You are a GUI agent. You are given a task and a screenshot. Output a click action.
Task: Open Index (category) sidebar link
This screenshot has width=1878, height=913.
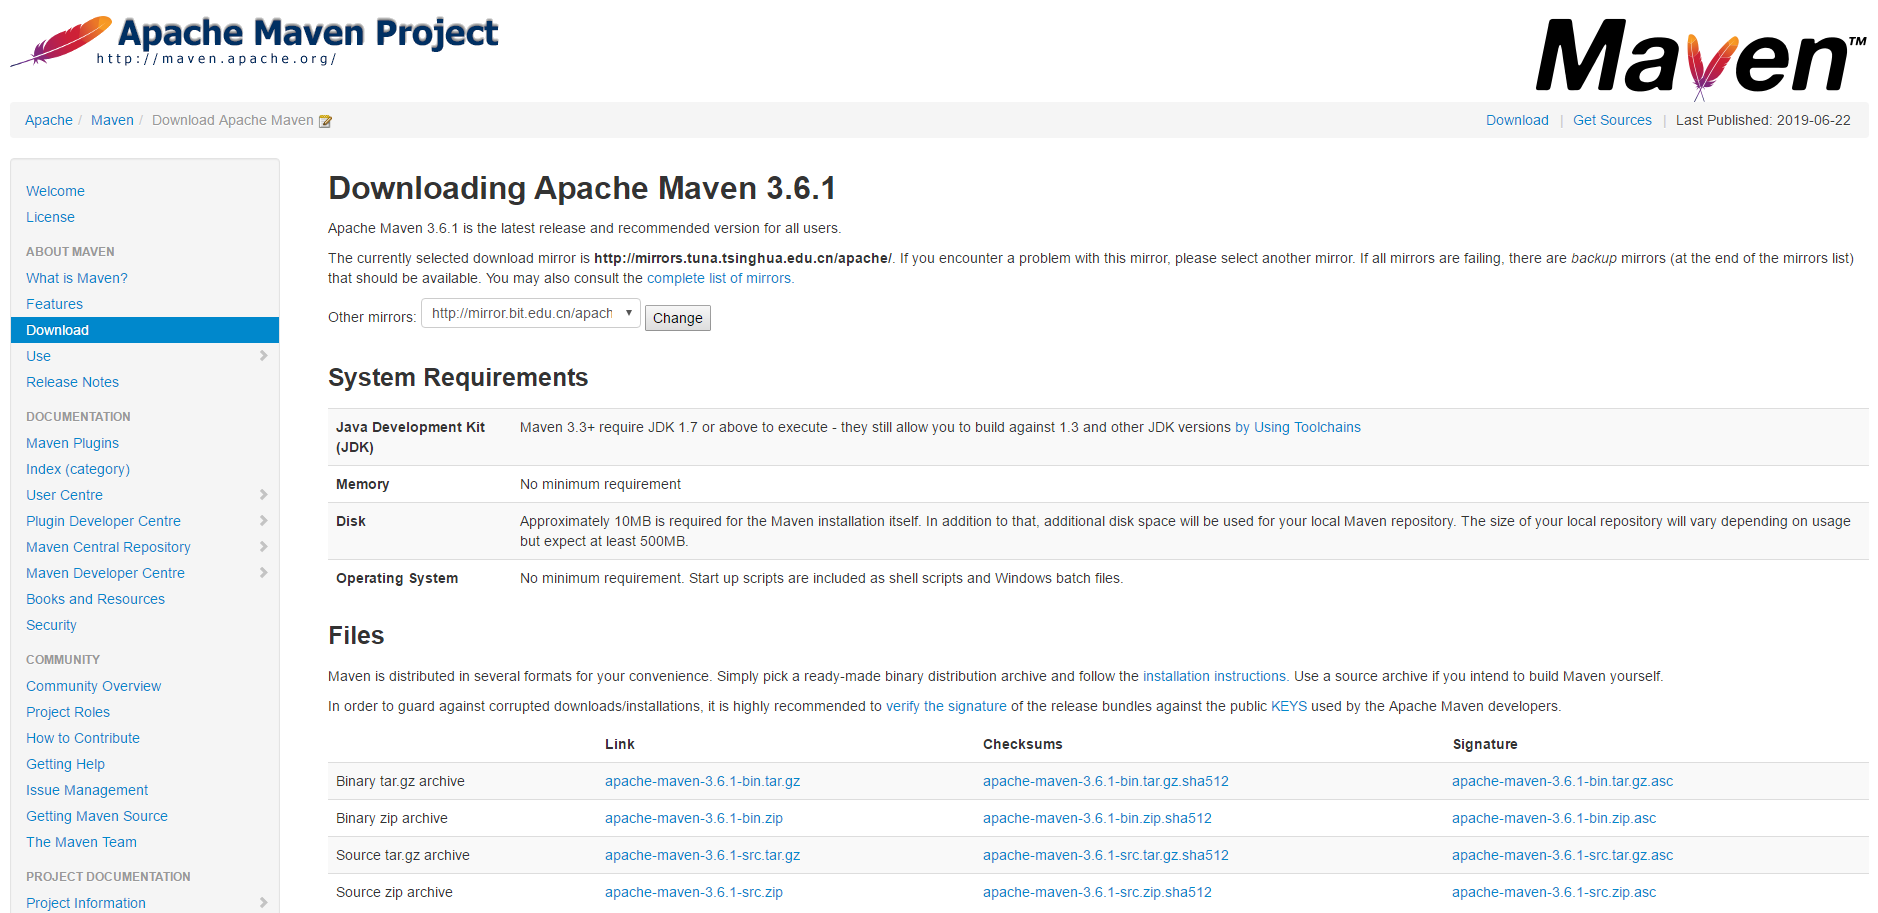78,469
